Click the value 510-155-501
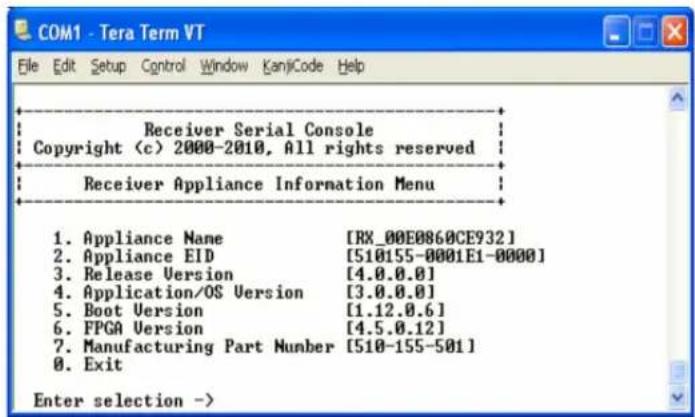This screenshot has width=695, height=417. [x=410, y=346]
